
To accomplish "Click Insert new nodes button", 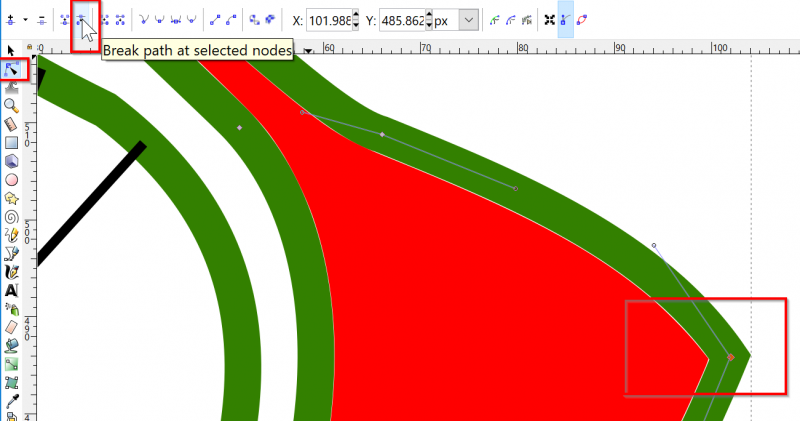I will [10, 19].
